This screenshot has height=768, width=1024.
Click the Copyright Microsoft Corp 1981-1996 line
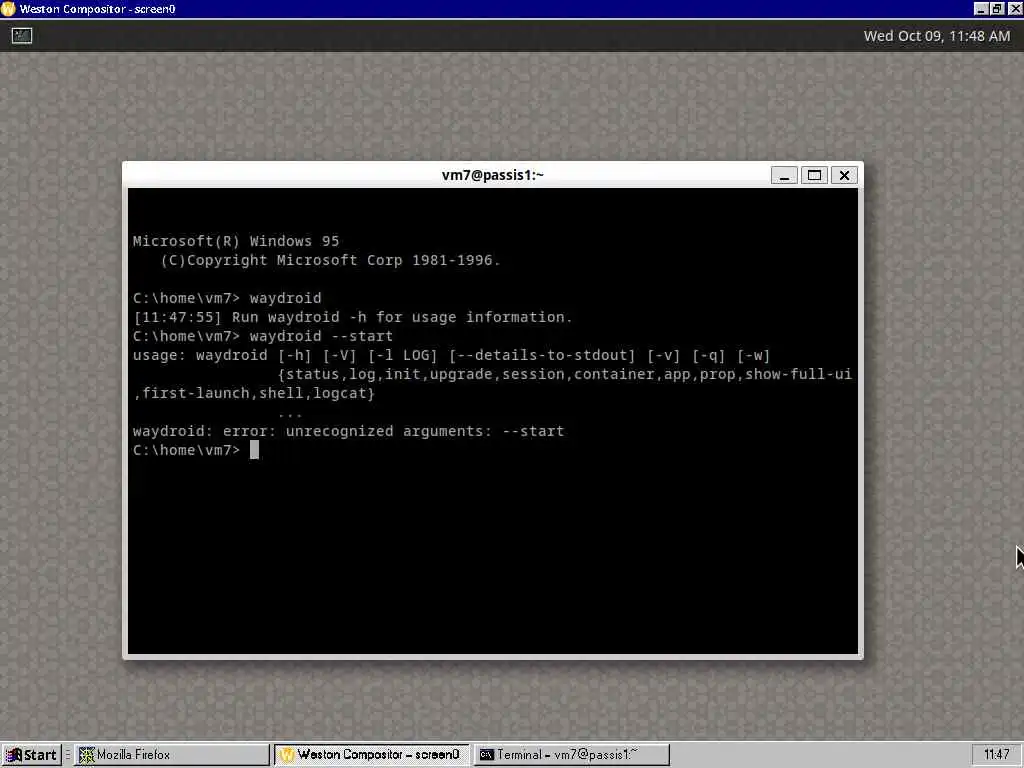[330, 260]
